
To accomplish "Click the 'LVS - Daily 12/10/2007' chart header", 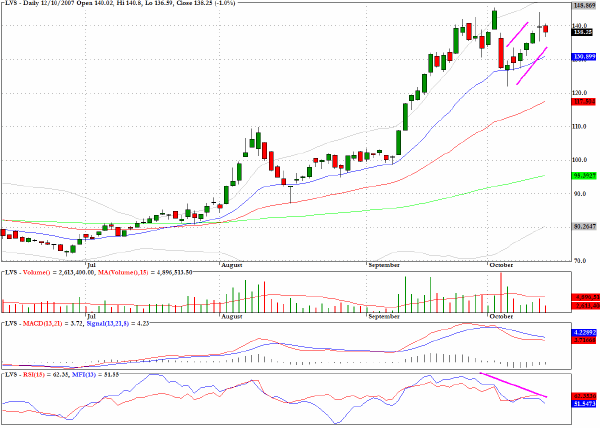I will click(x=42, y=3).
